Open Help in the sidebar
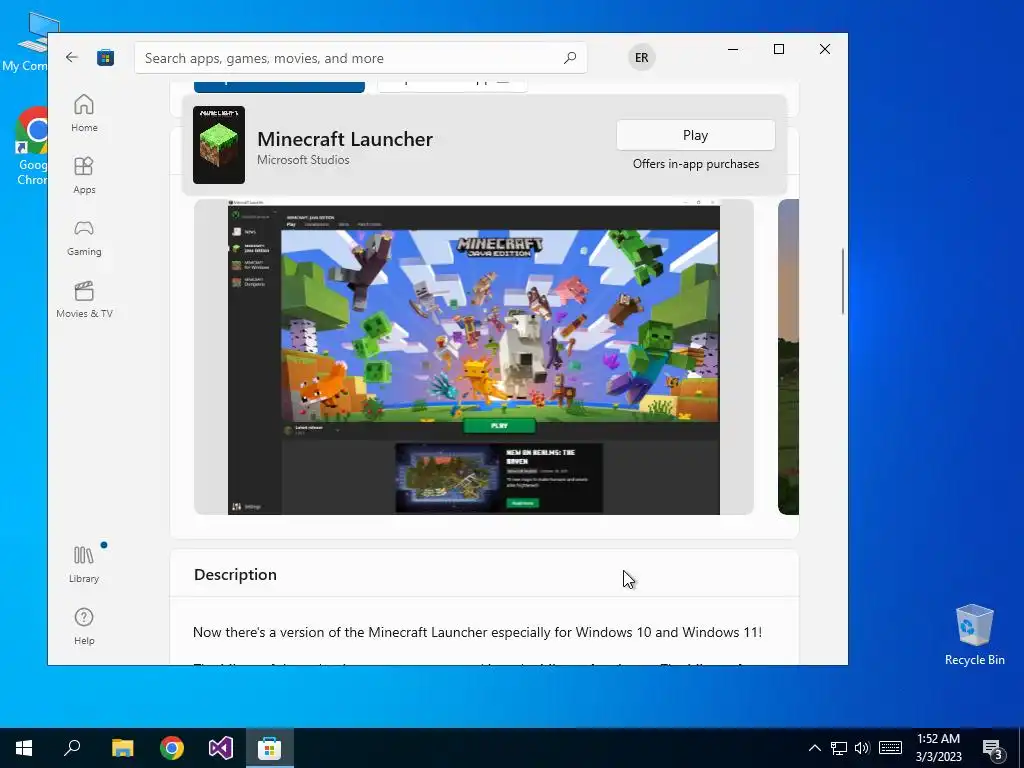 (84, 626)
